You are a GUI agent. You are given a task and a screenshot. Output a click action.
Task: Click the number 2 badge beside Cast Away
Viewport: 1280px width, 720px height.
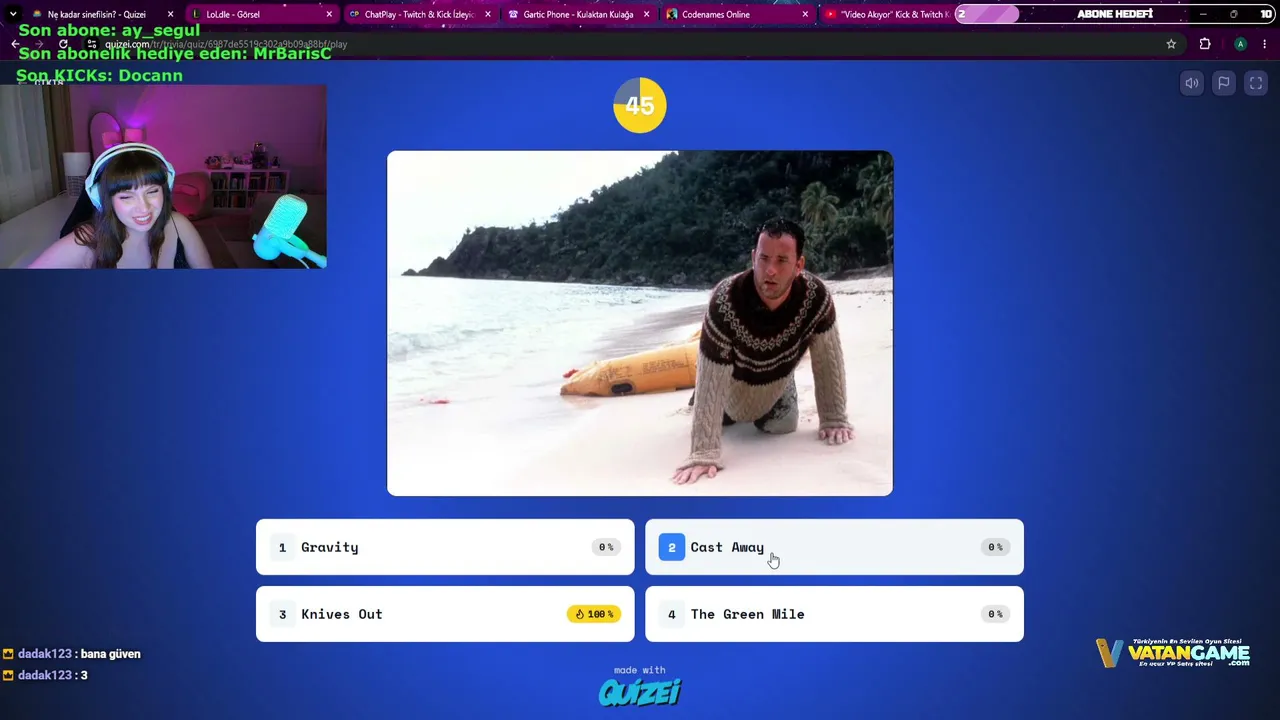point(672,547)
